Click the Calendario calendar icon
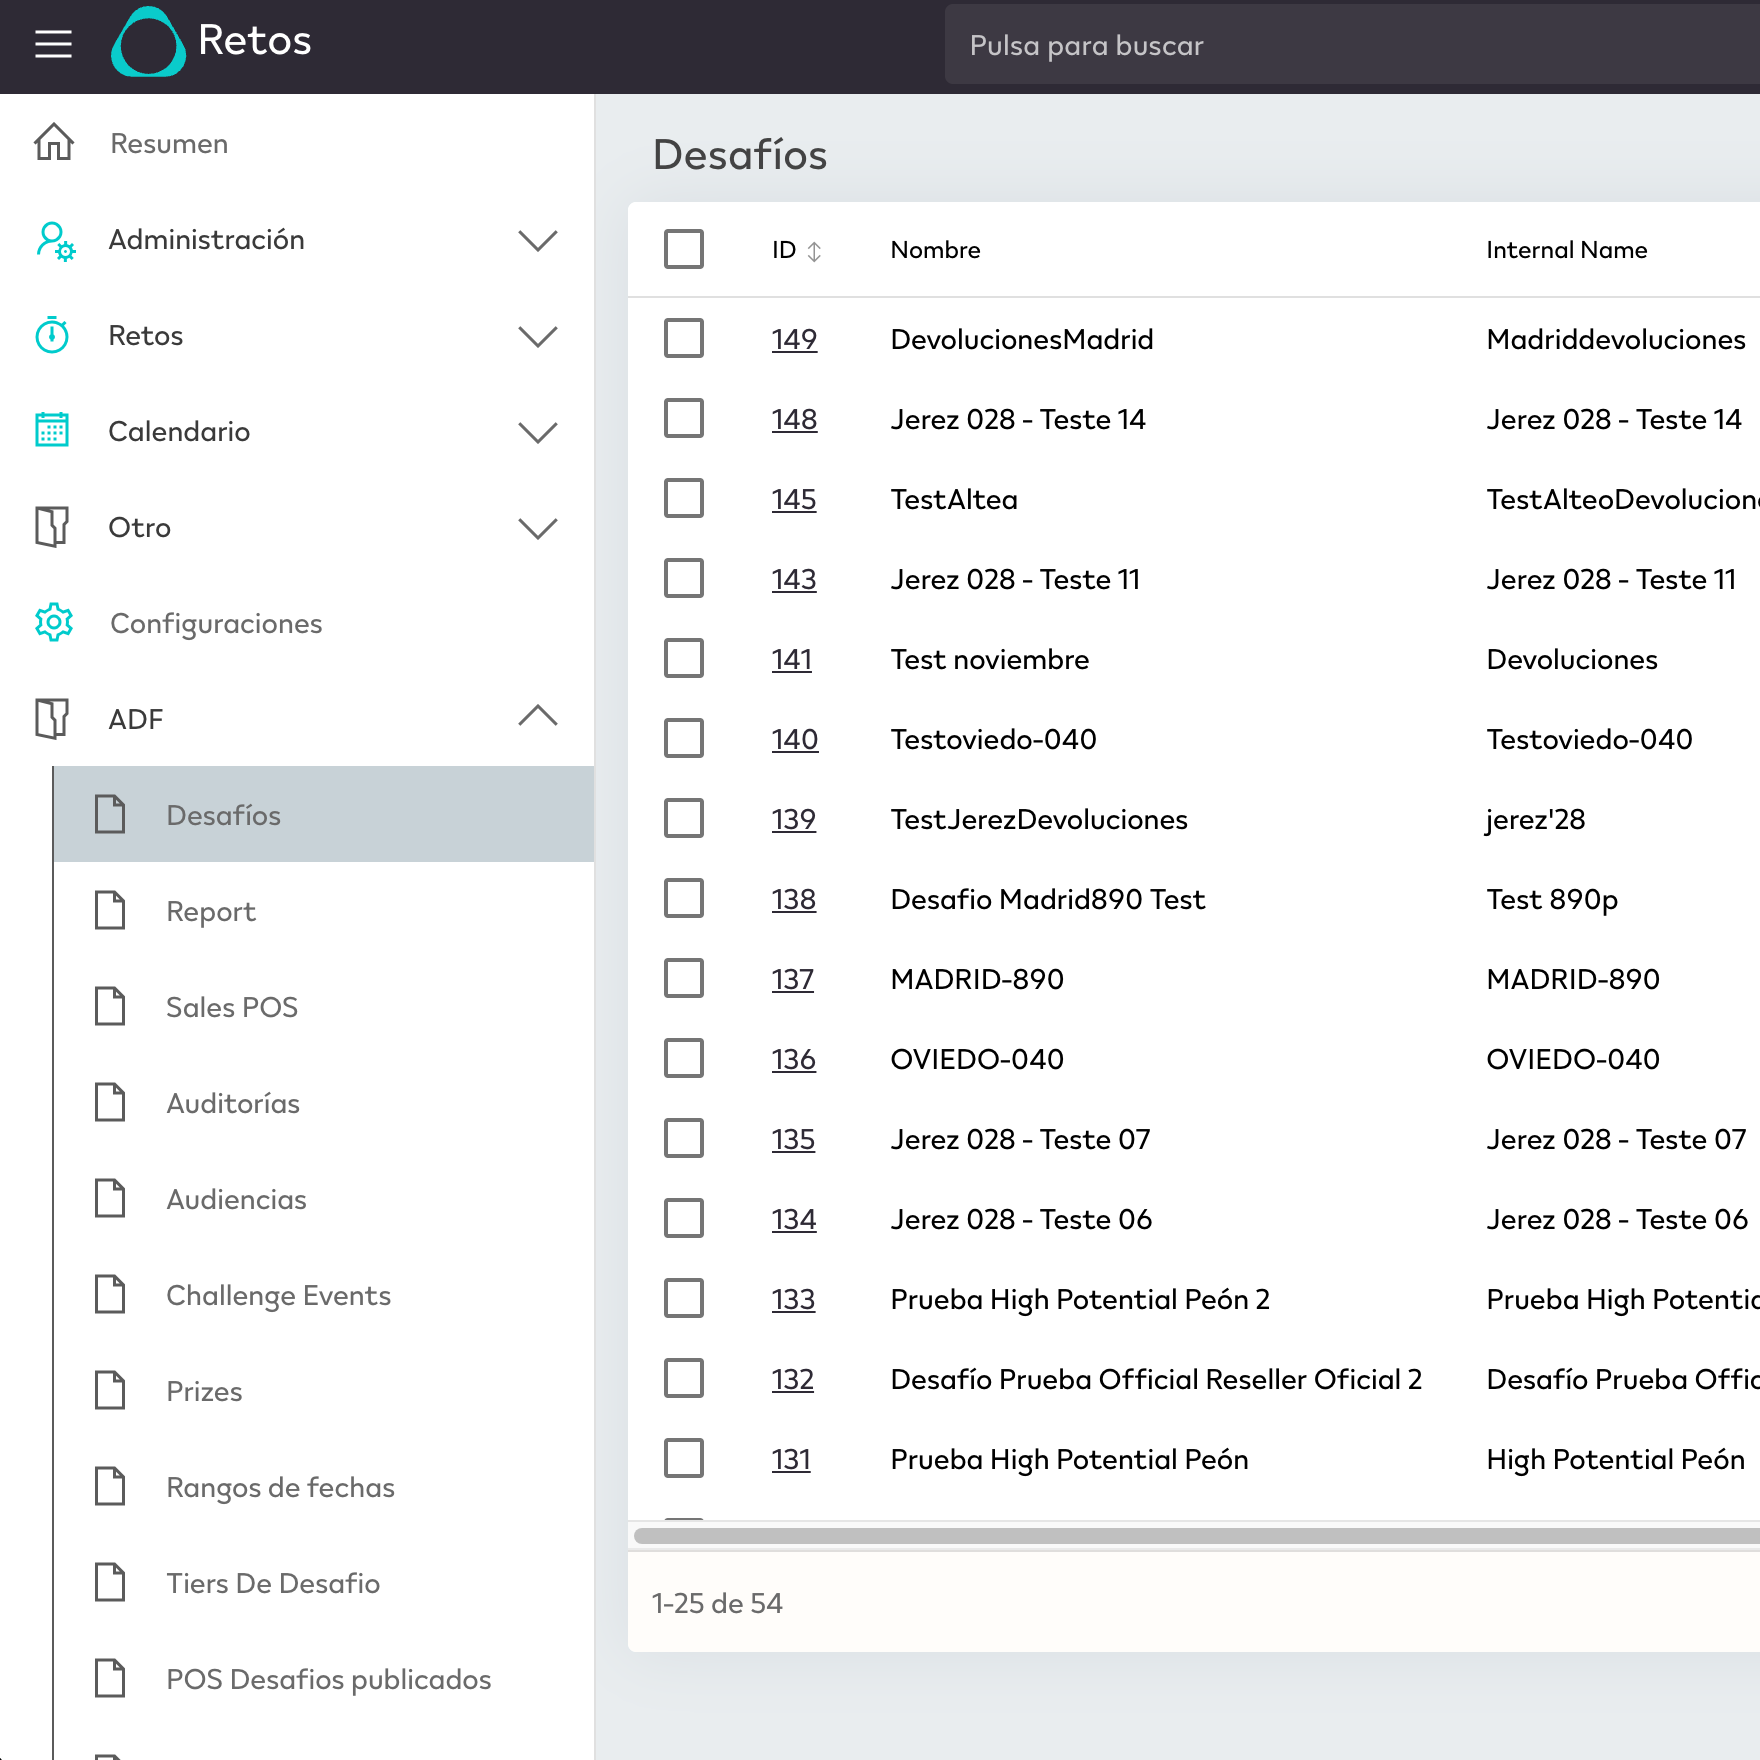 pos(52,431)
